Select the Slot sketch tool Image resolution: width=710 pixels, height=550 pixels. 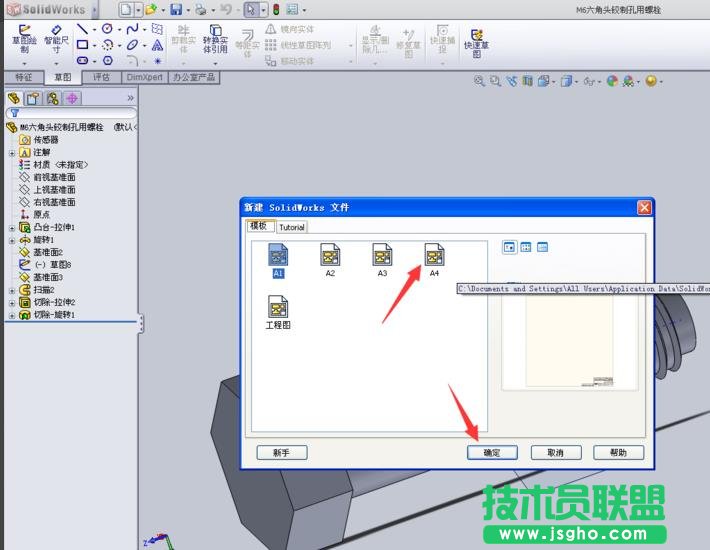[82, 60]
